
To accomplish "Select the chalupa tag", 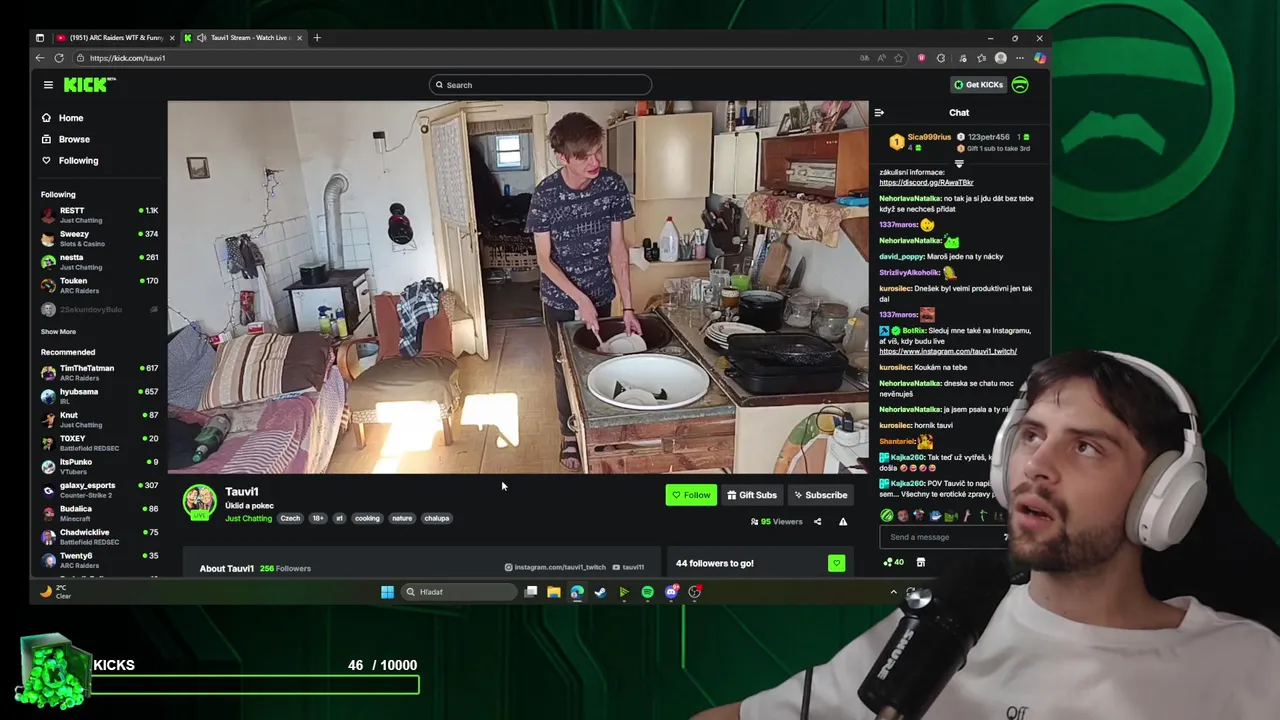I will 437,518.
